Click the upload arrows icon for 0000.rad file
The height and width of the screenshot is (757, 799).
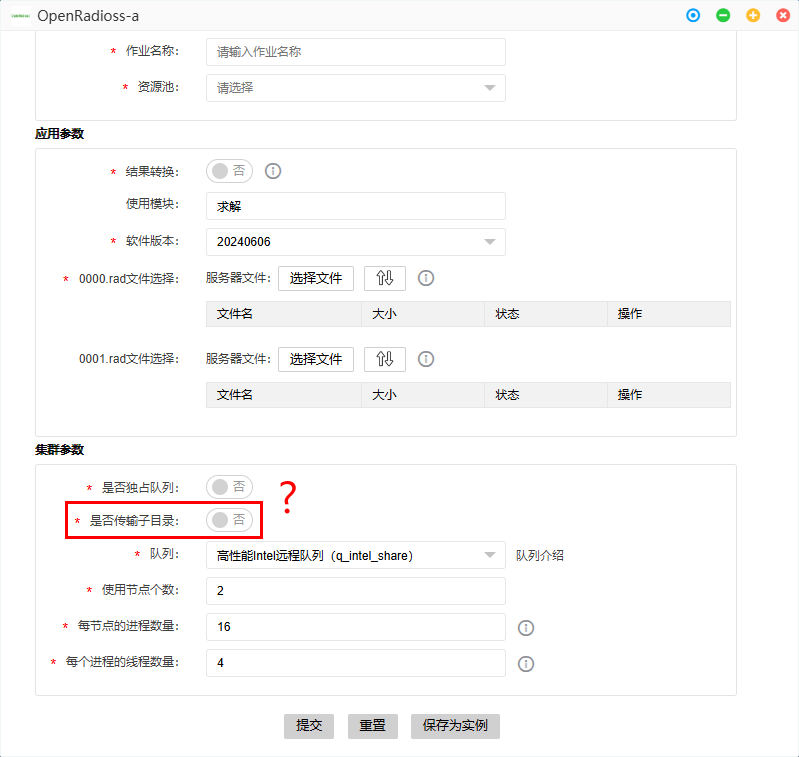pos(385,278)
